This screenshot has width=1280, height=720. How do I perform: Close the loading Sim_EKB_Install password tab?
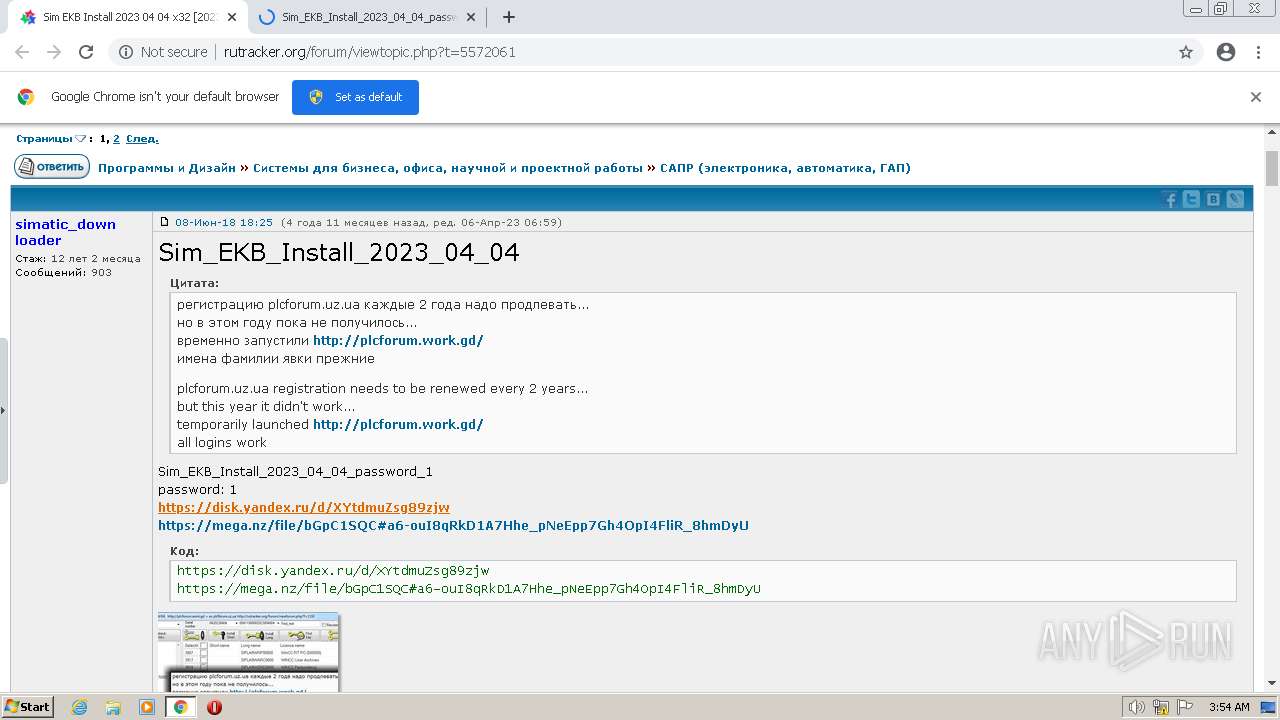coord(471,17)
